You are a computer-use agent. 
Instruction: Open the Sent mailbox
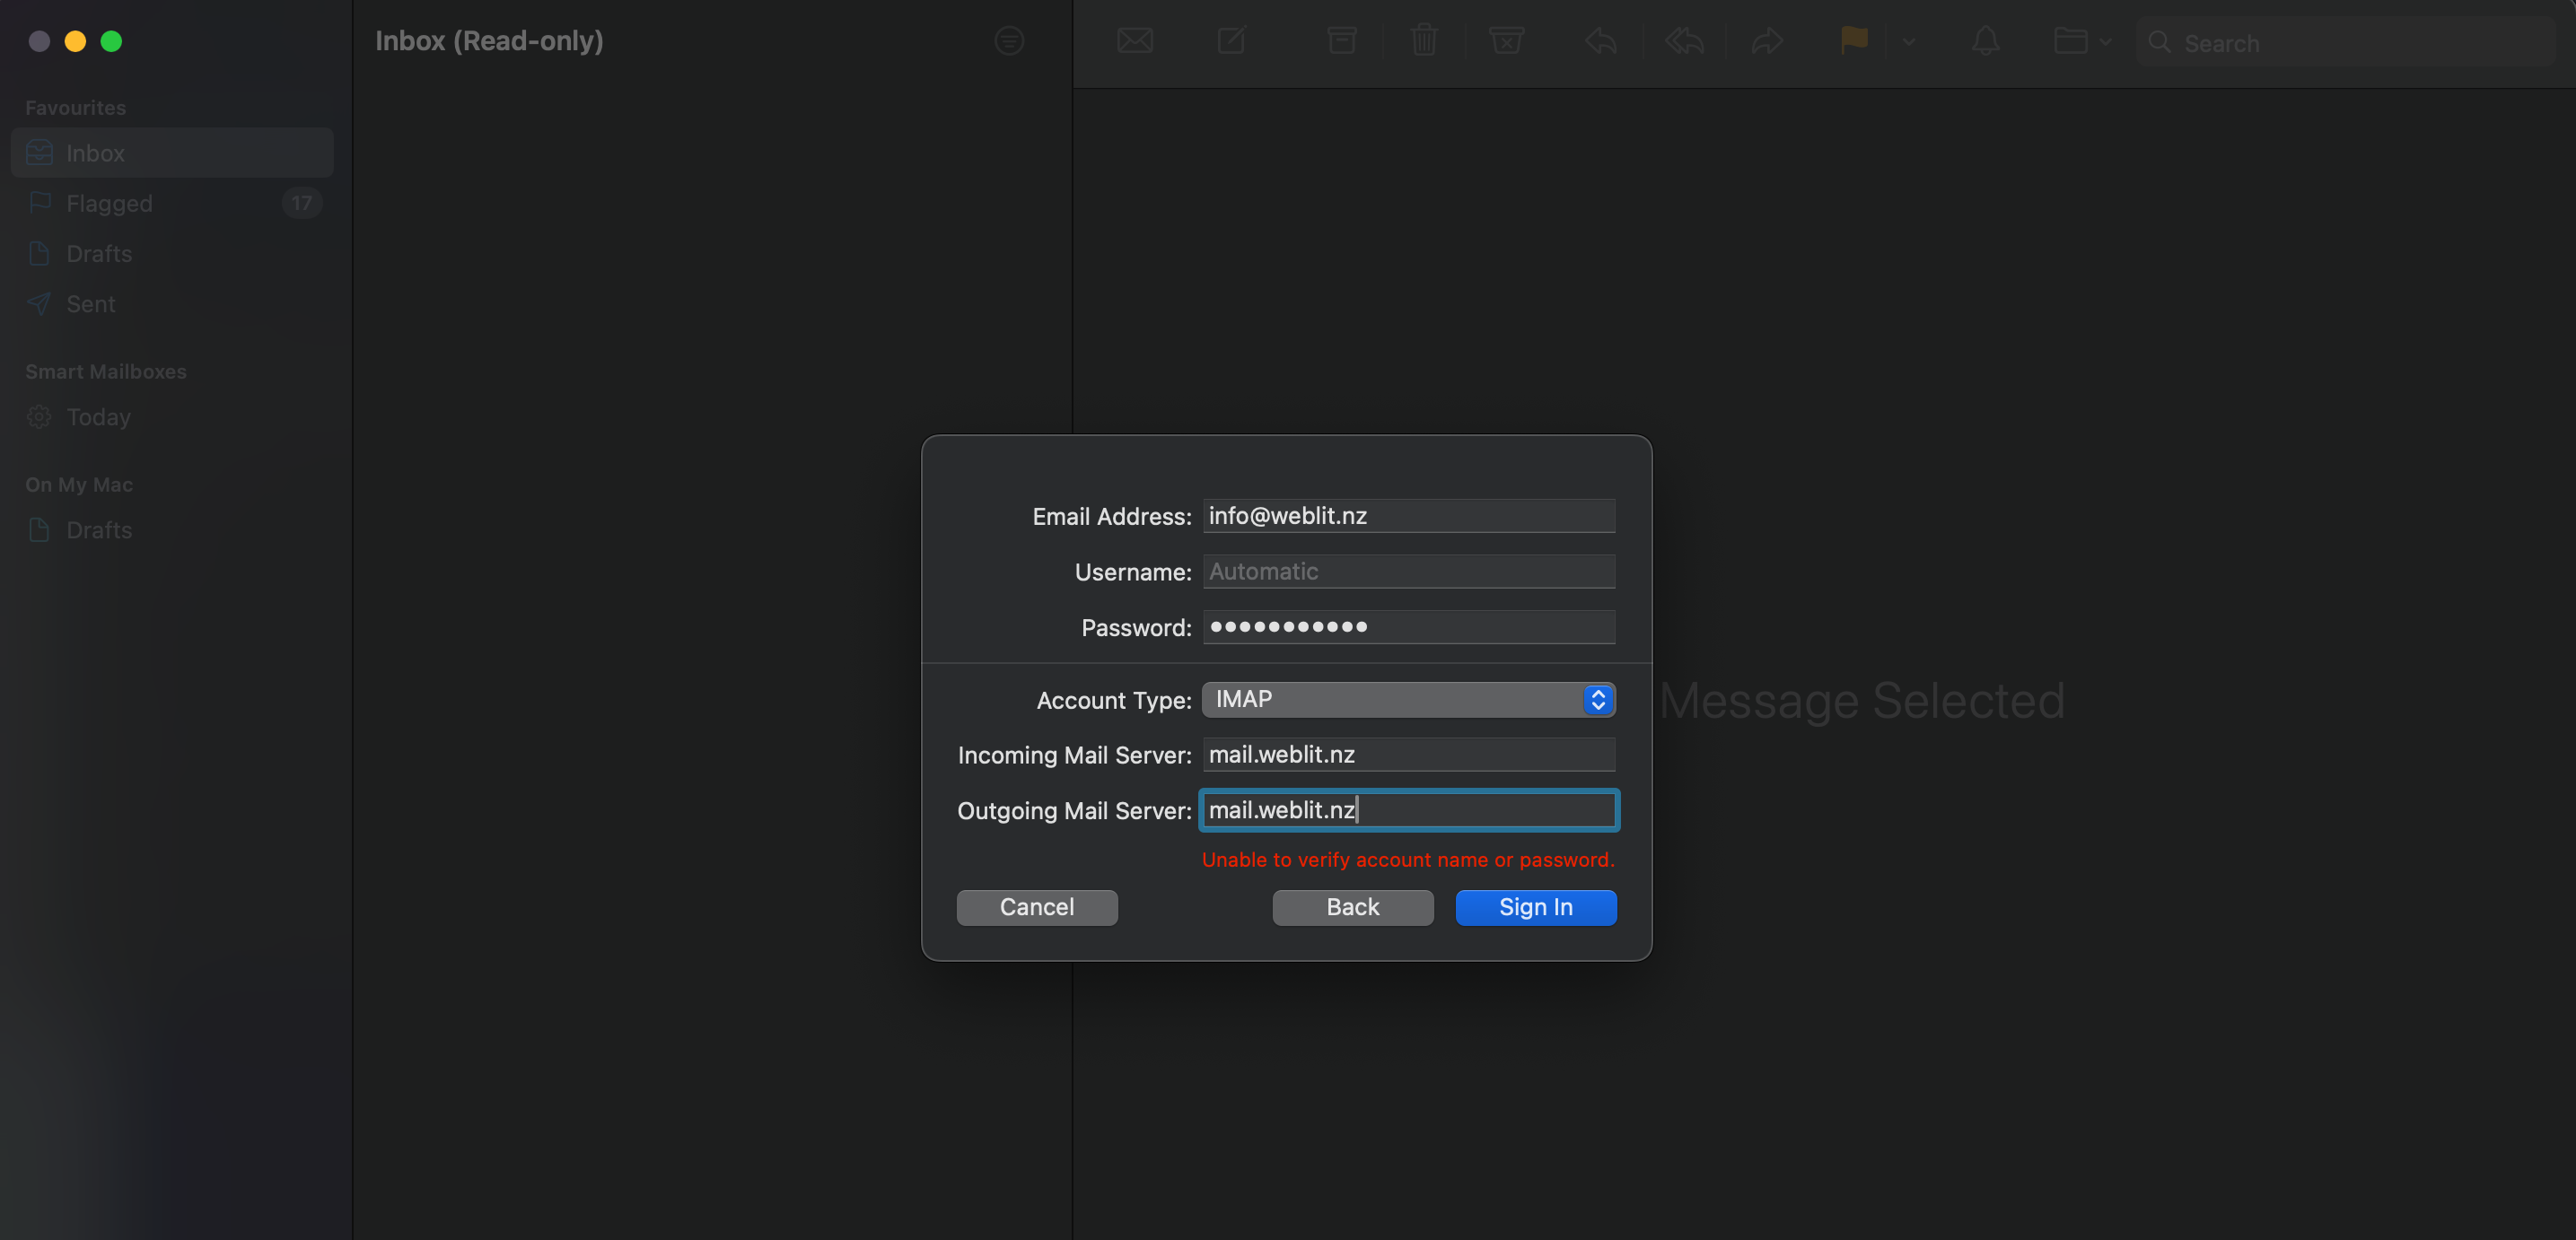tap(172, 303)
